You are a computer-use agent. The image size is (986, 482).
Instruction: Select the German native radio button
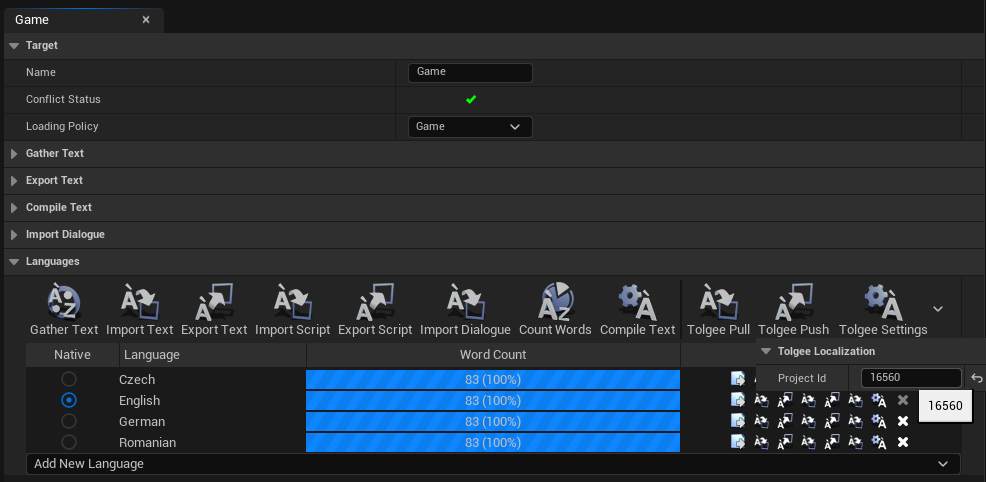[x=69, y=421]
